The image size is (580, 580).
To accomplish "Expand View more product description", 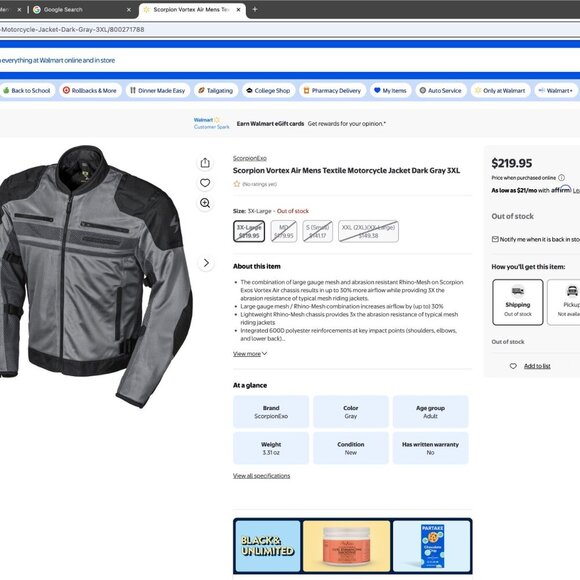I will (250, 354).
